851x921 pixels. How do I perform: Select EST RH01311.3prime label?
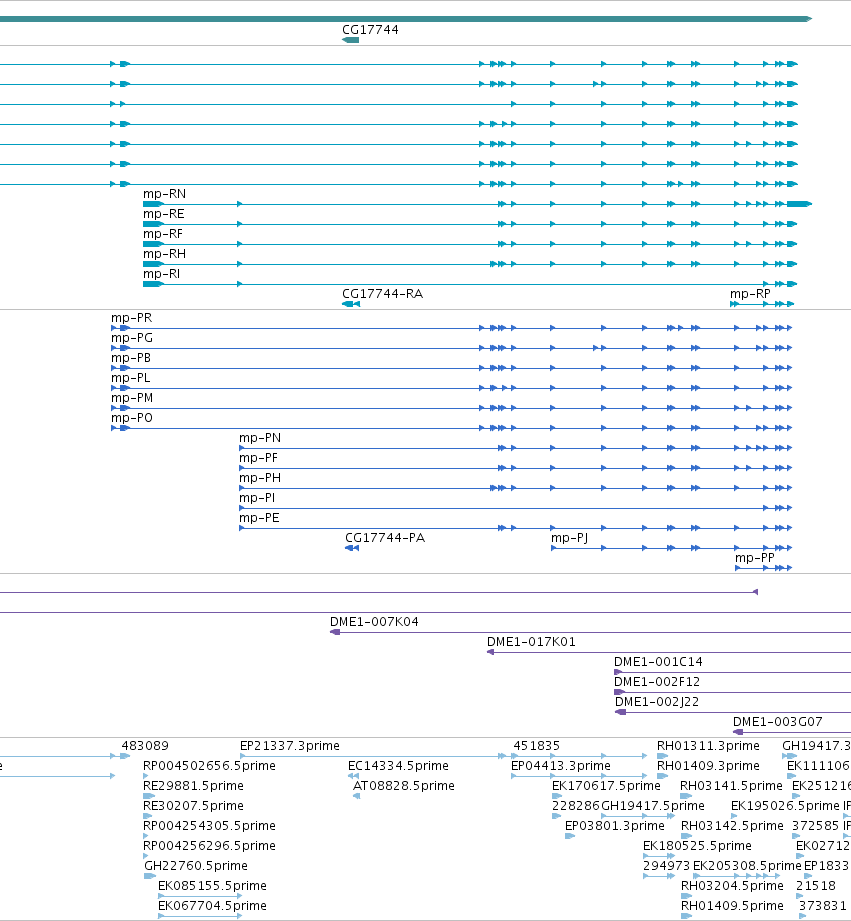click(x=708, y=745)
